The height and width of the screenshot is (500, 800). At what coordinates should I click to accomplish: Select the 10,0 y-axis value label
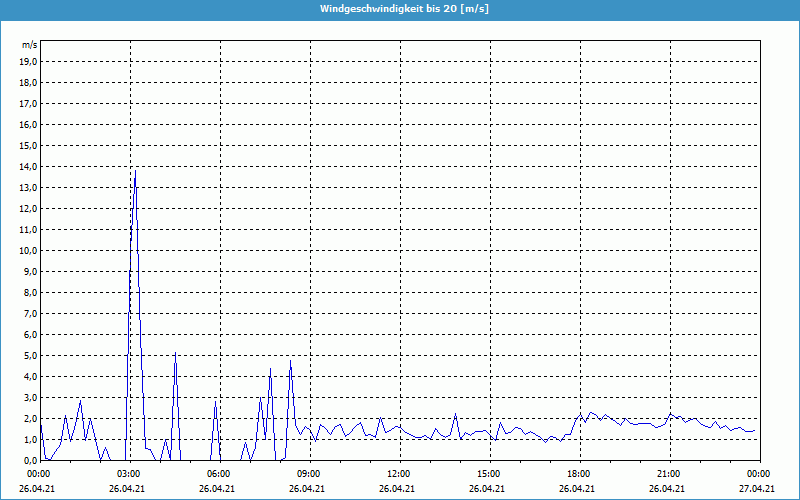tap(28, 250)
